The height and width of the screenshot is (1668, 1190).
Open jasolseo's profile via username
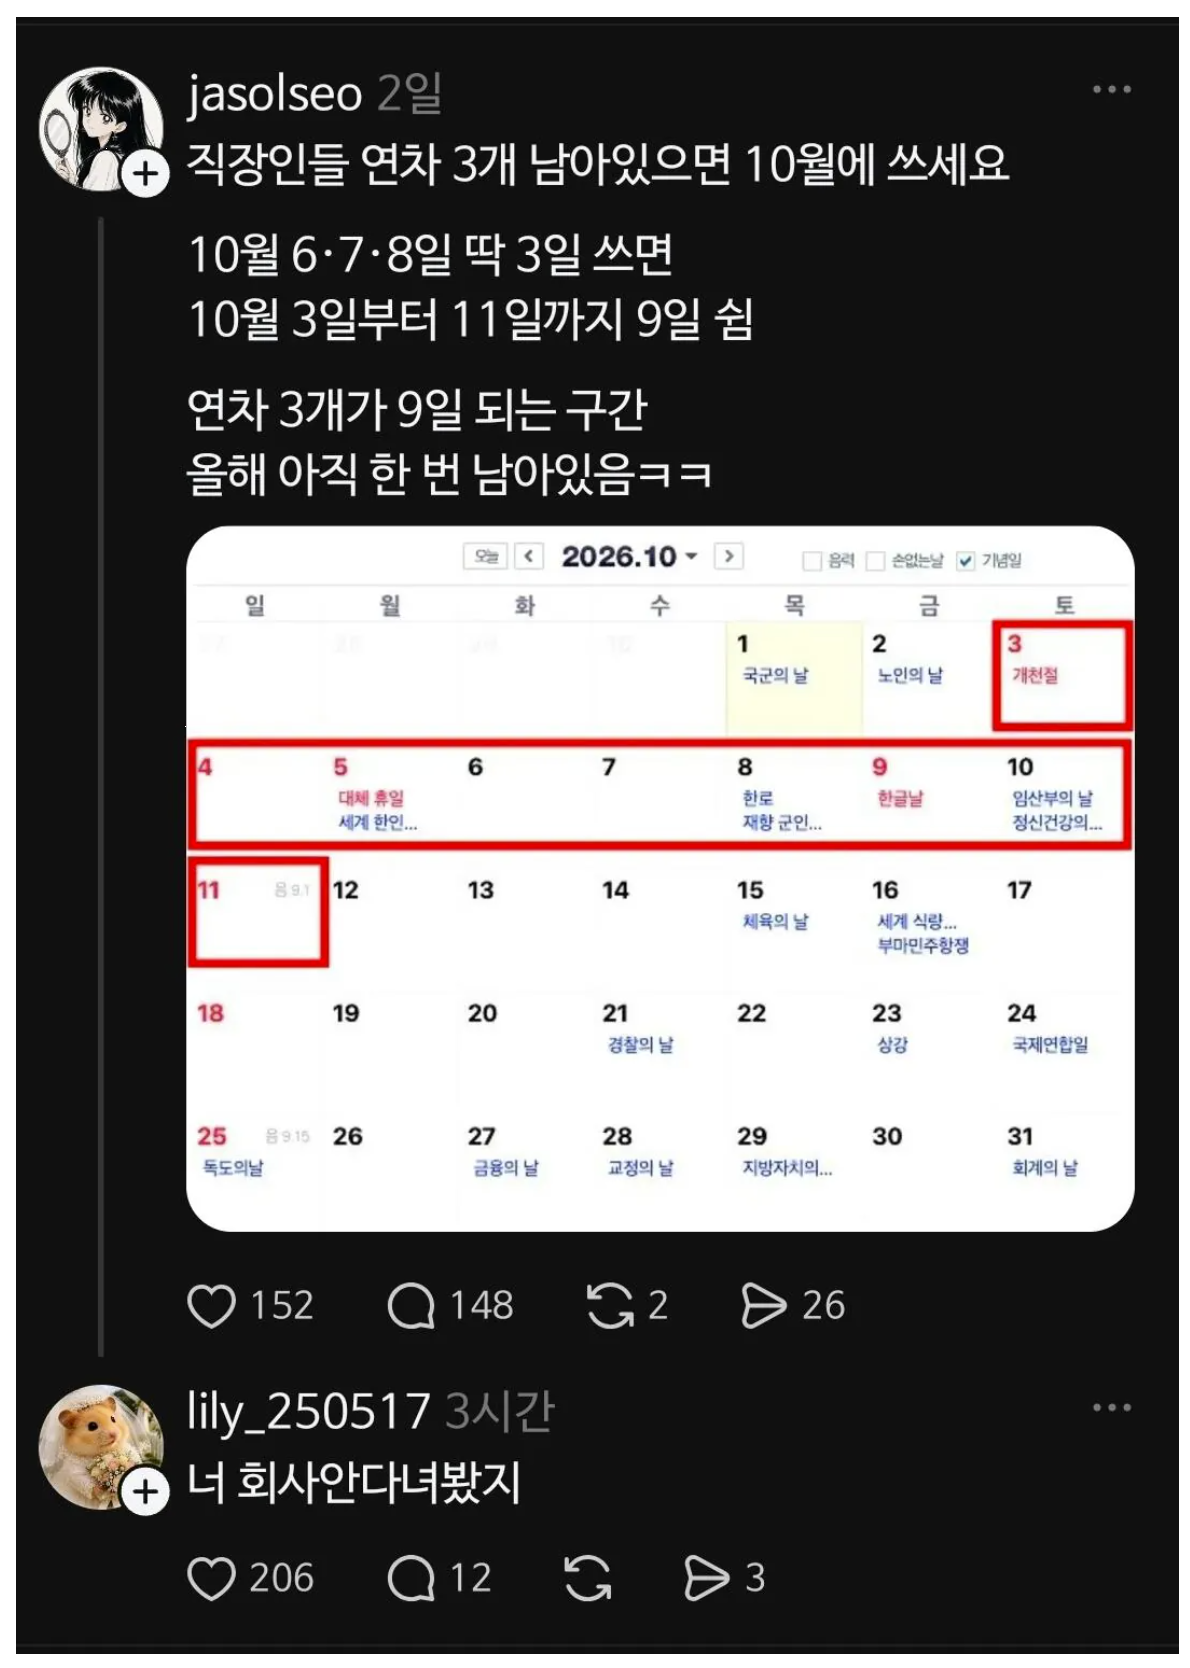275,94
